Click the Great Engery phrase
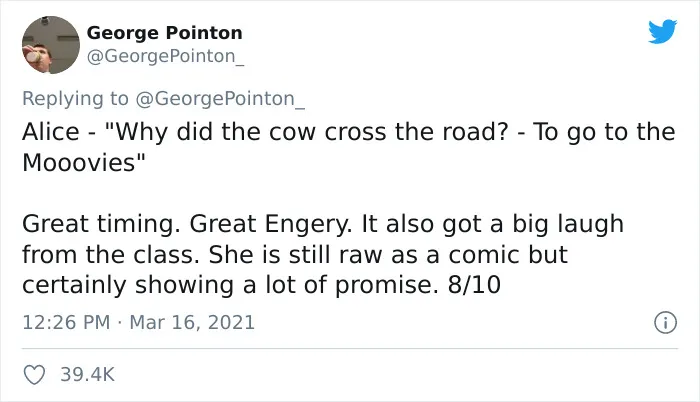This screenshot has height=402, width=700. click(x=271, y=224)
